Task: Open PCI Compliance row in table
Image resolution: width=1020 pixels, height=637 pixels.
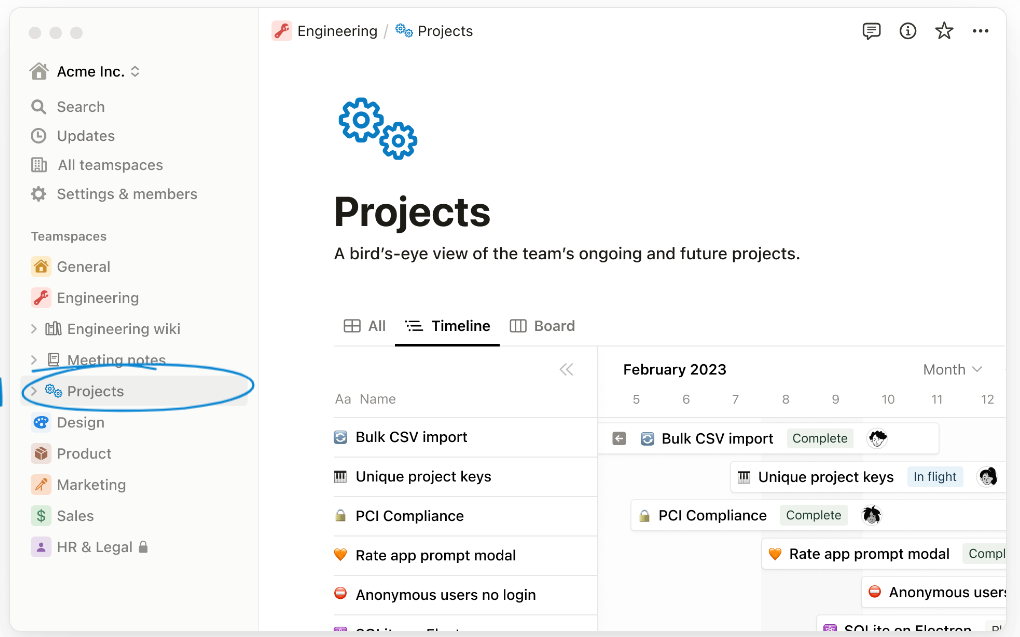Action: (465, 516)
